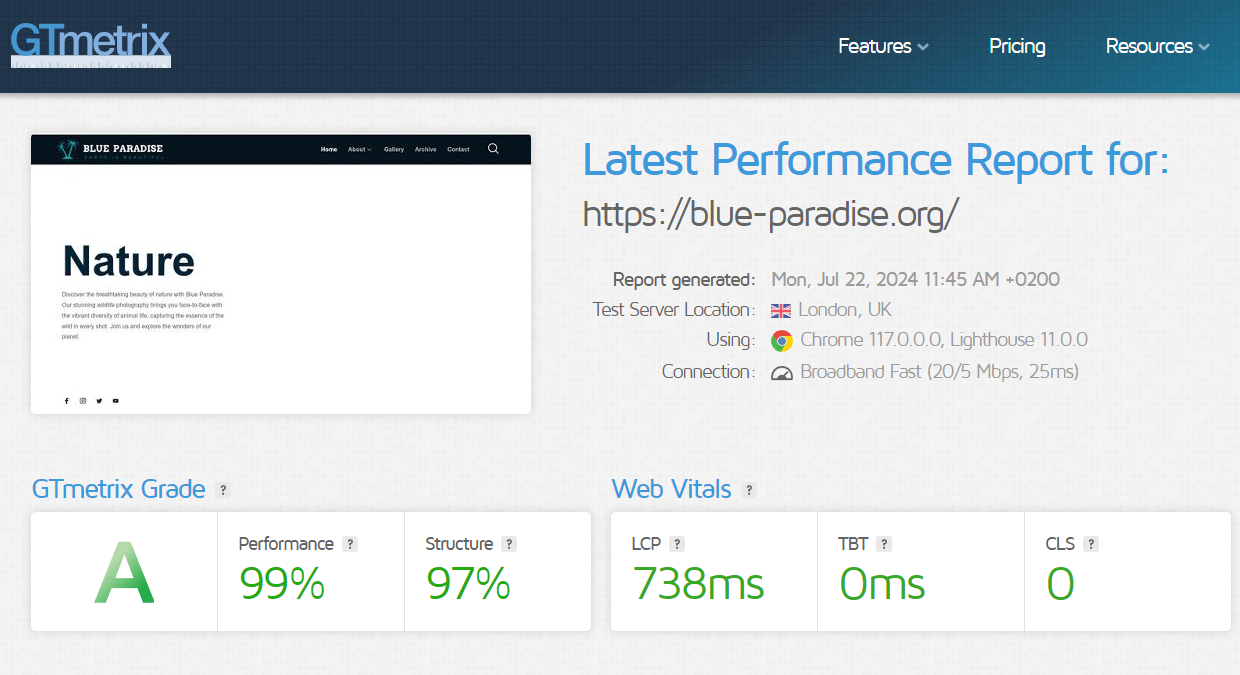Image resolution: width=1240 pixels, height=675 pixels.
Task: Click the CLS value 0
Action: (1060, 584)
